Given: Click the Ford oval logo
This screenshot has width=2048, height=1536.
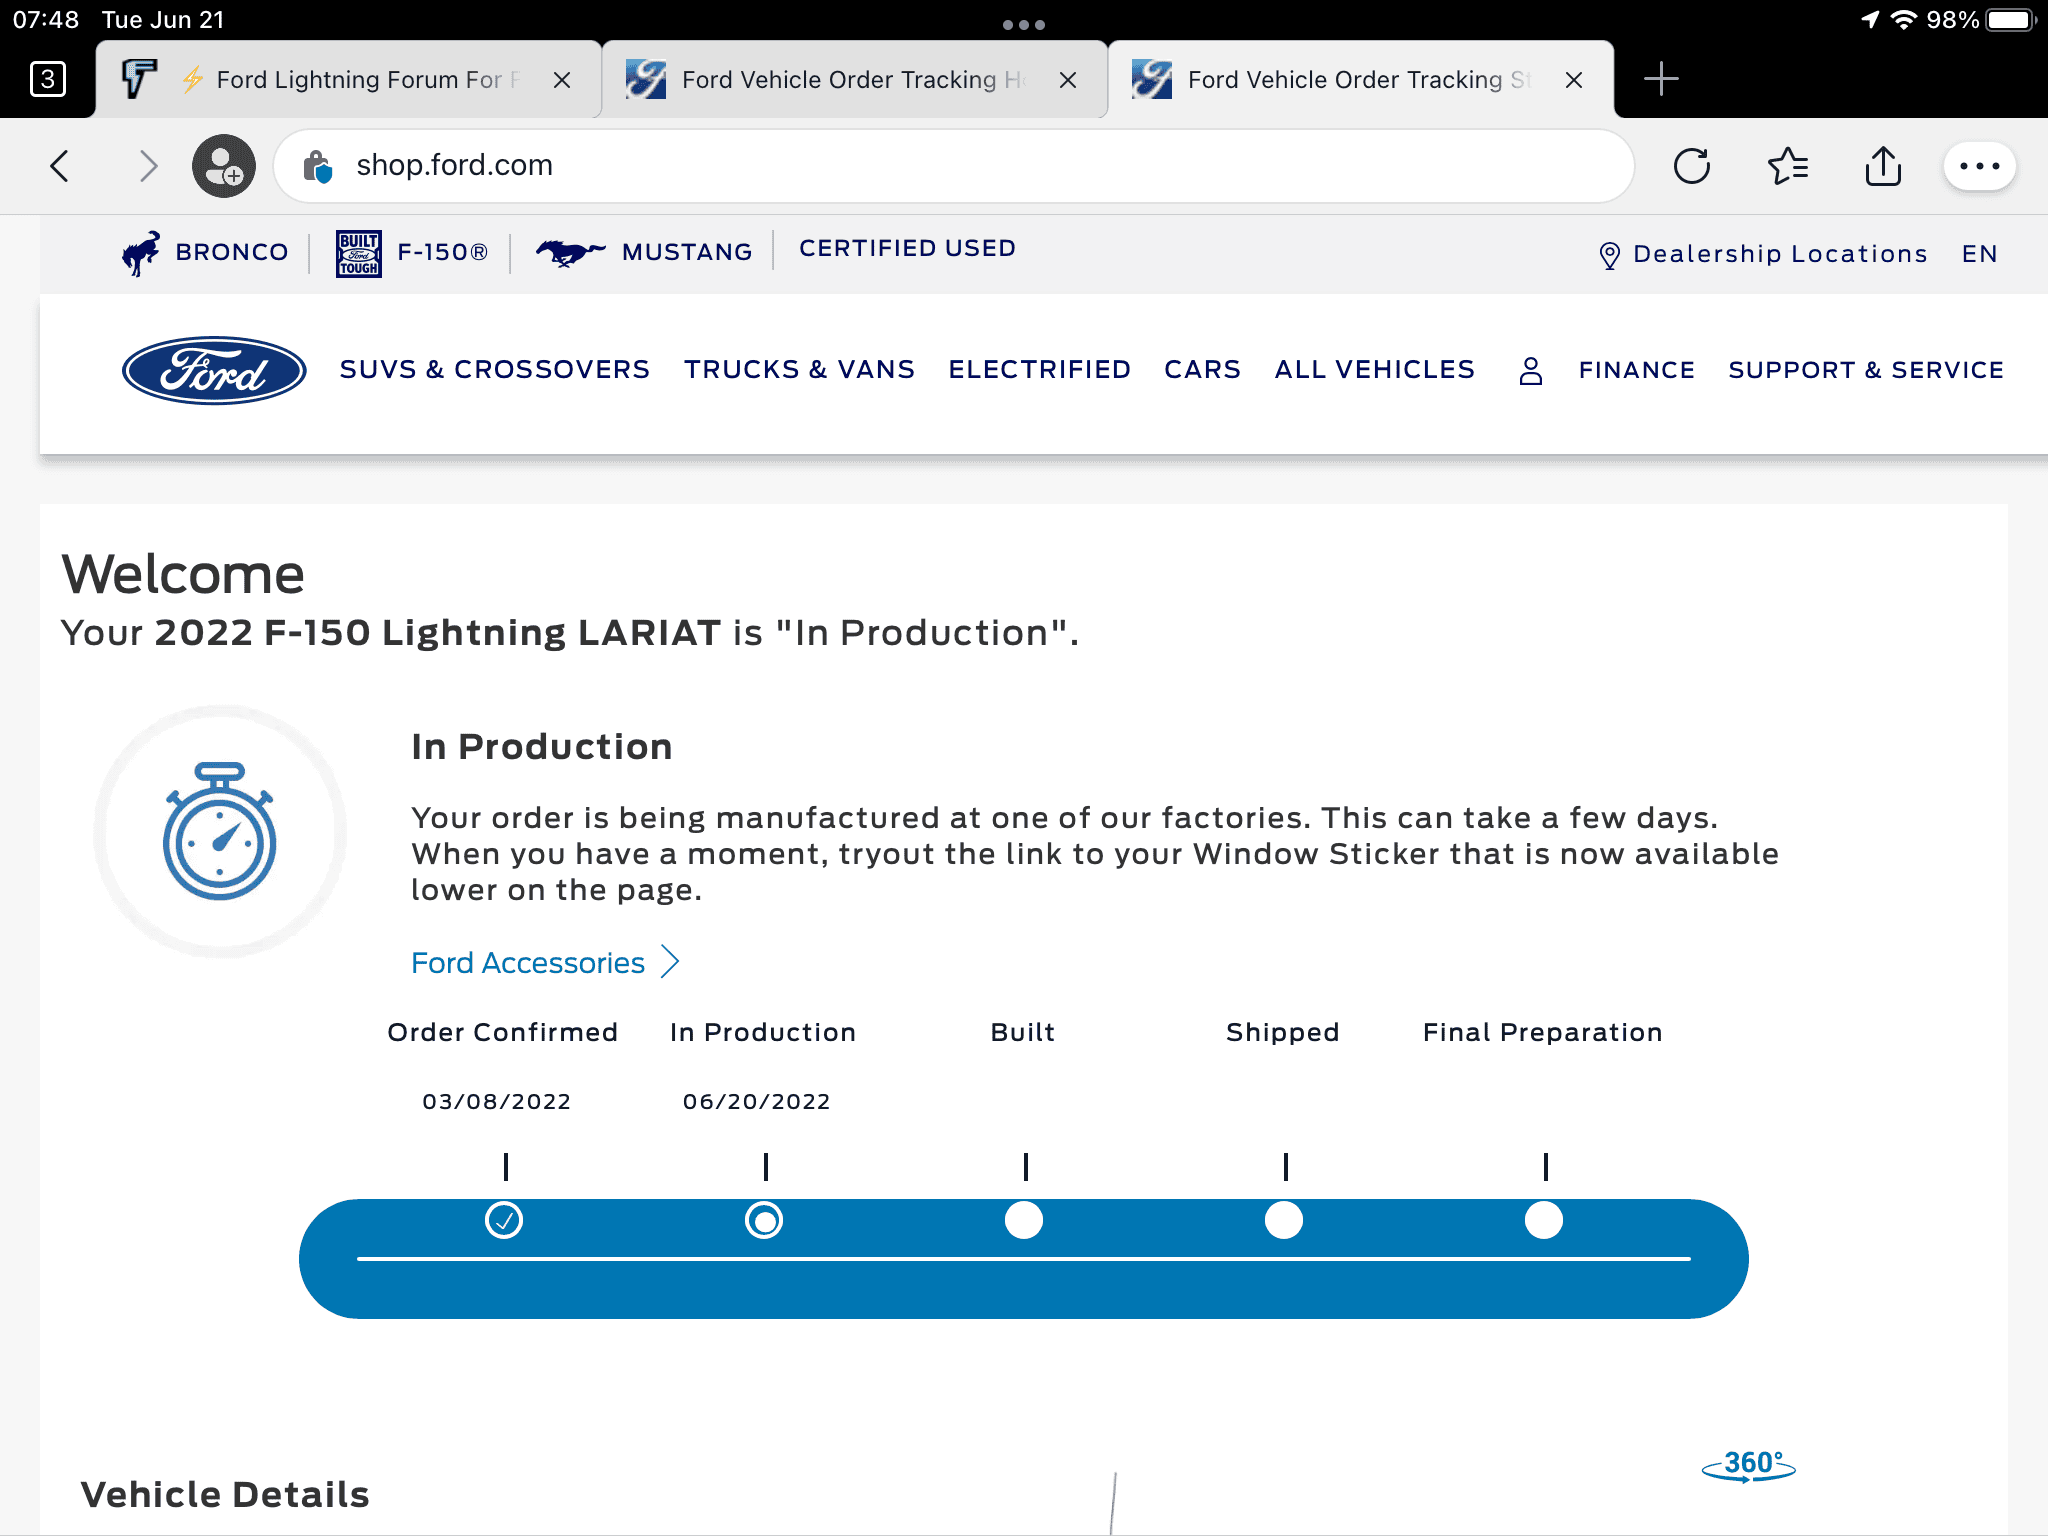Looking at the screenshot, I should pyautogui.click(x=214, y=370).
